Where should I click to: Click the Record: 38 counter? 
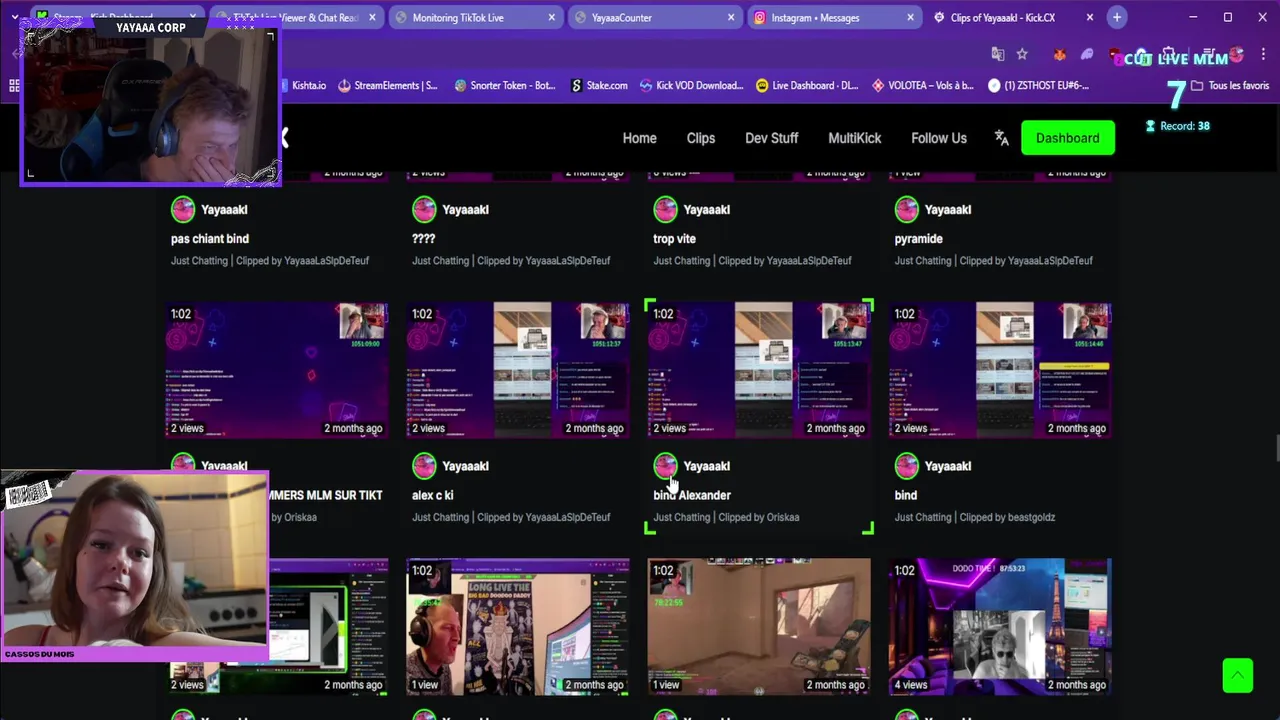click(x=1178, y=126)
